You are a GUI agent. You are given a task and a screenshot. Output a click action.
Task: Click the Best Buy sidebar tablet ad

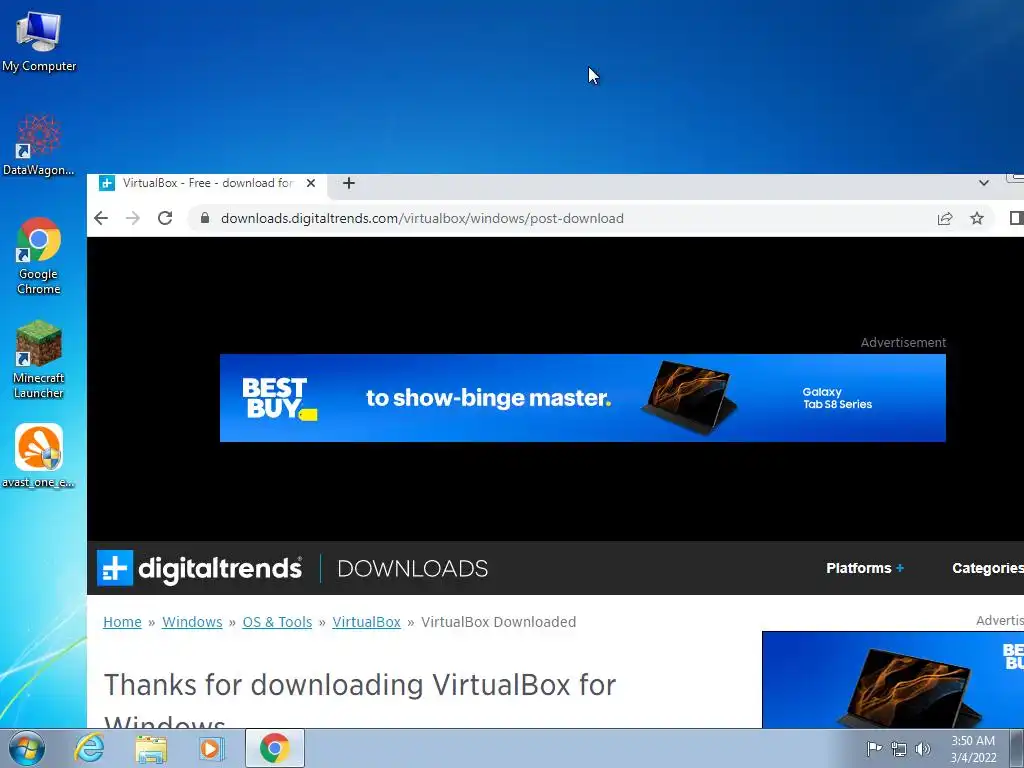(x=893, y=679)
